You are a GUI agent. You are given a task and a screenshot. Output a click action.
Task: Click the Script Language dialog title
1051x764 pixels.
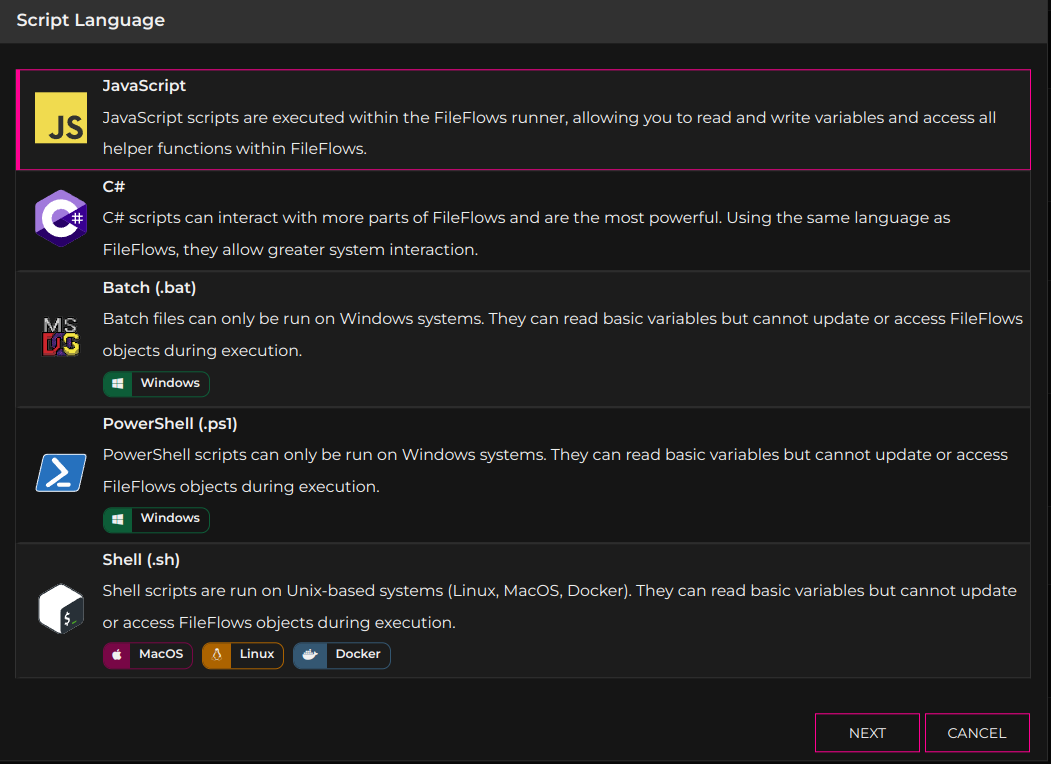91,20
